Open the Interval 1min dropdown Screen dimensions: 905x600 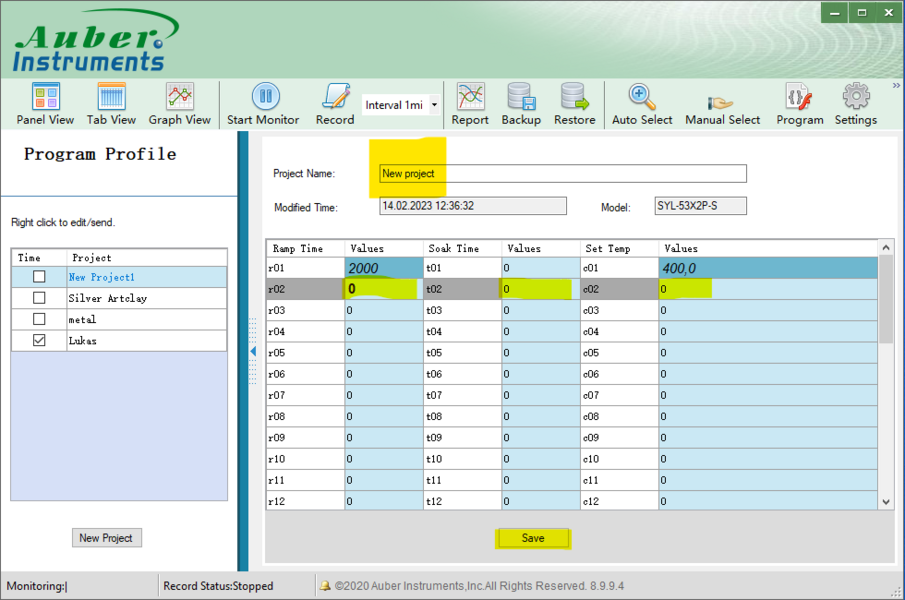click(434, 105)
